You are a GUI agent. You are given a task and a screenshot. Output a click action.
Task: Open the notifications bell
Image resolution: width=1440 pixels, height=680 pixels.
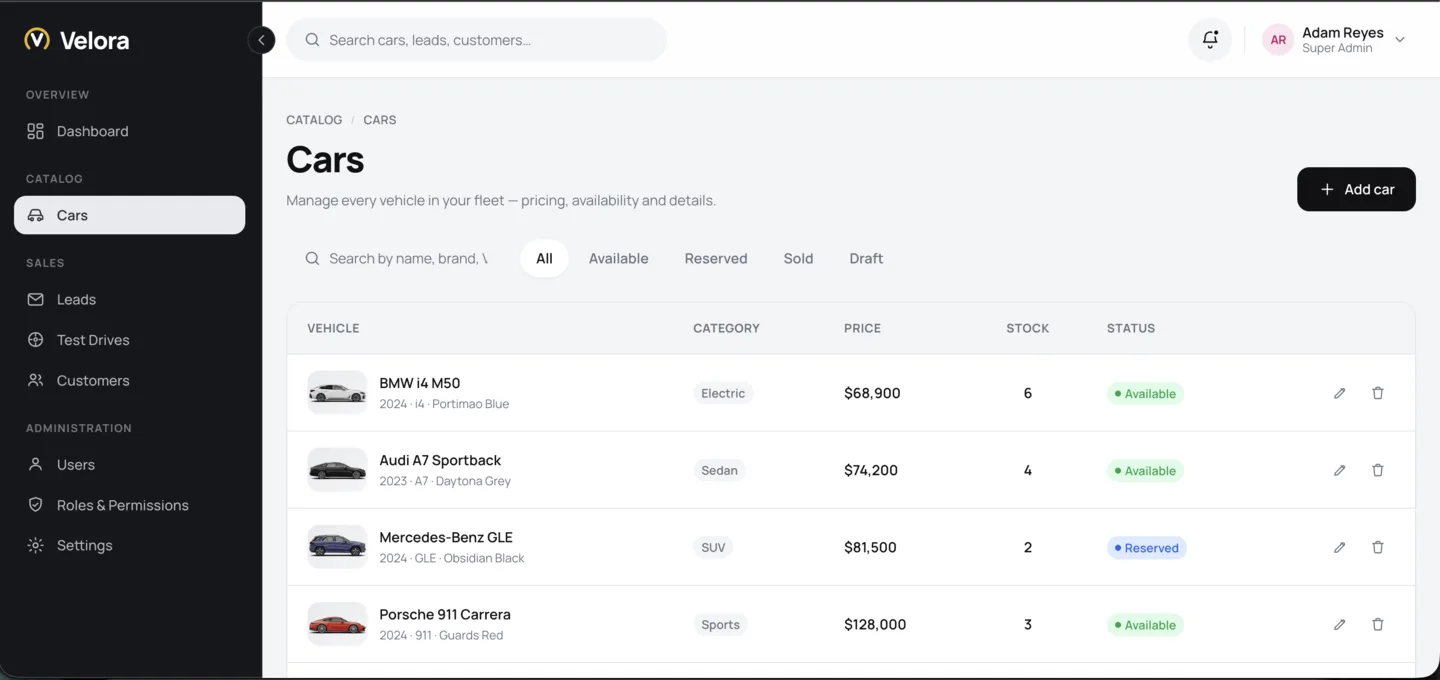coord(1210,40)
